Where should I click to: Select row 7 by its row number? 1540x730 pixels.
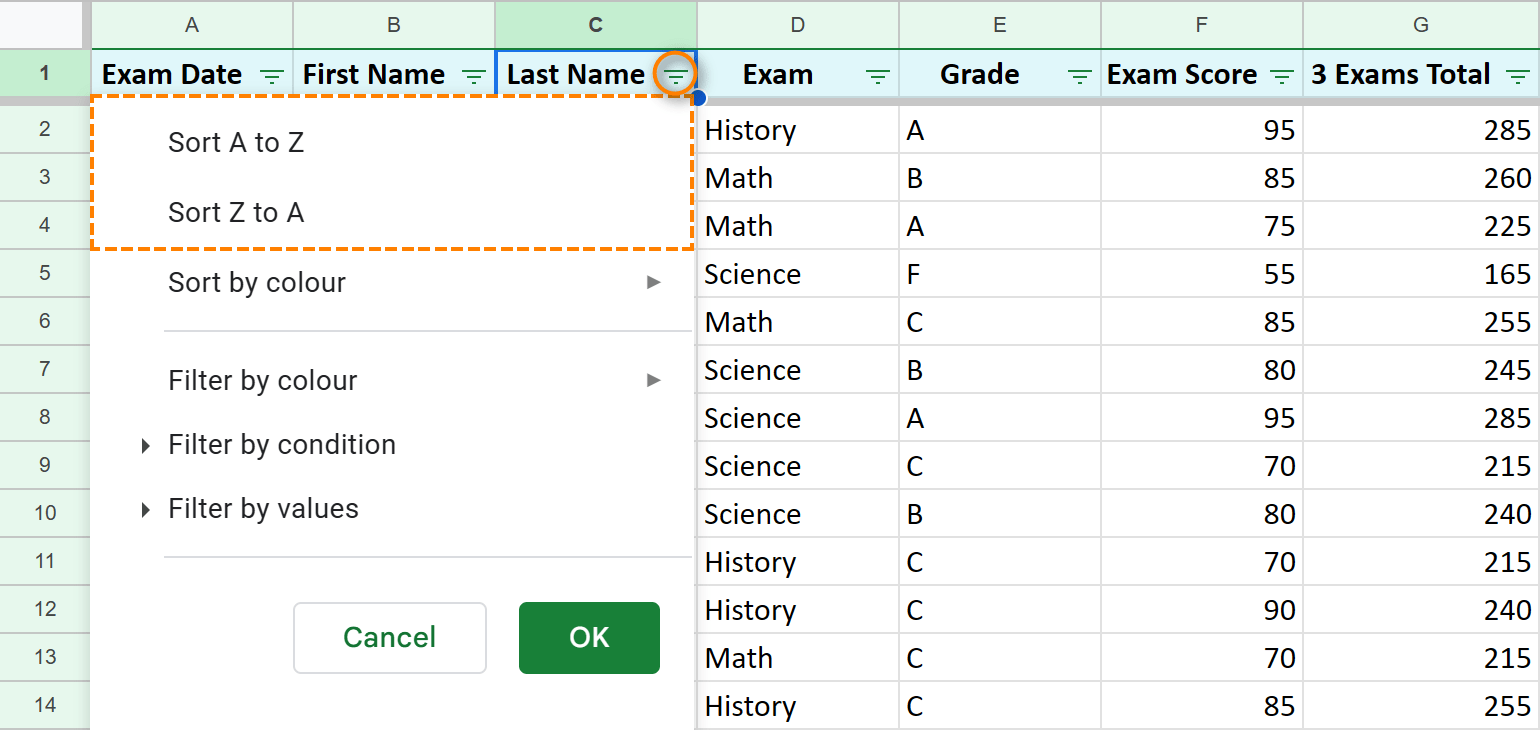click(45, 368)
